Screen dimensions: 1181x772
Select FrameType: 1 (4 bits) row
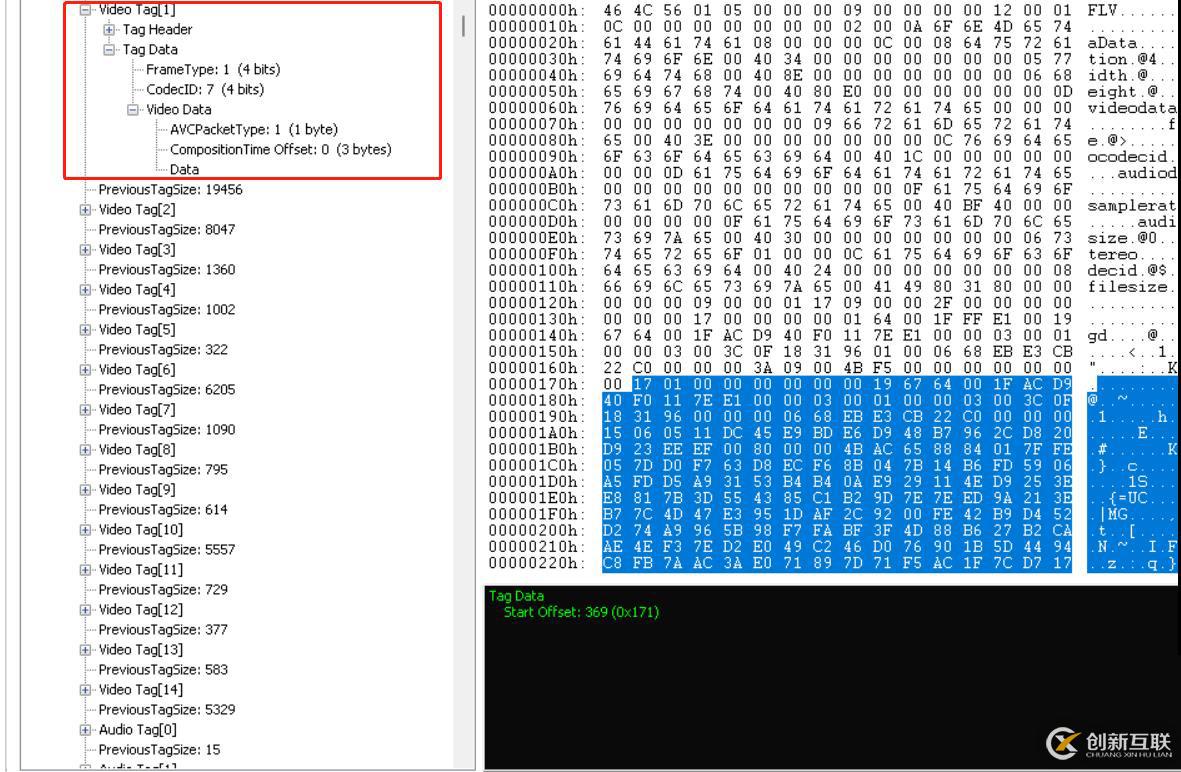pos(213,69)
